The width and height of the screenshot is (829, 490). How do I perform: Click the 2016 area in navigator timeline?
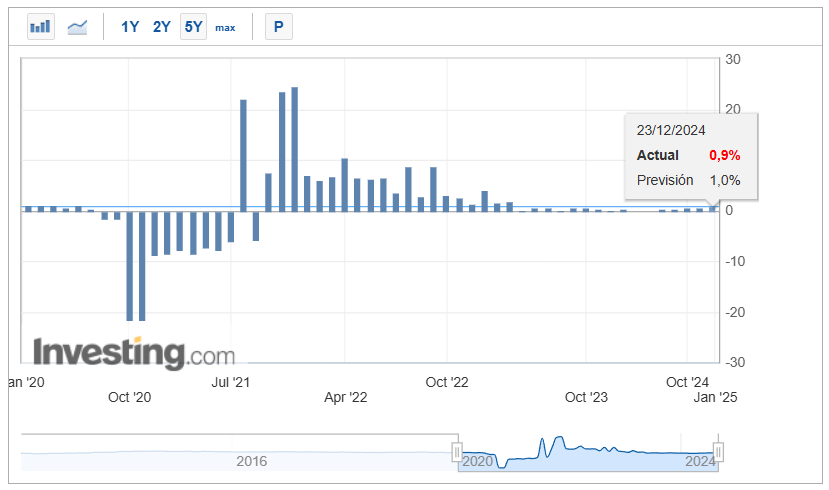point(251,461)
